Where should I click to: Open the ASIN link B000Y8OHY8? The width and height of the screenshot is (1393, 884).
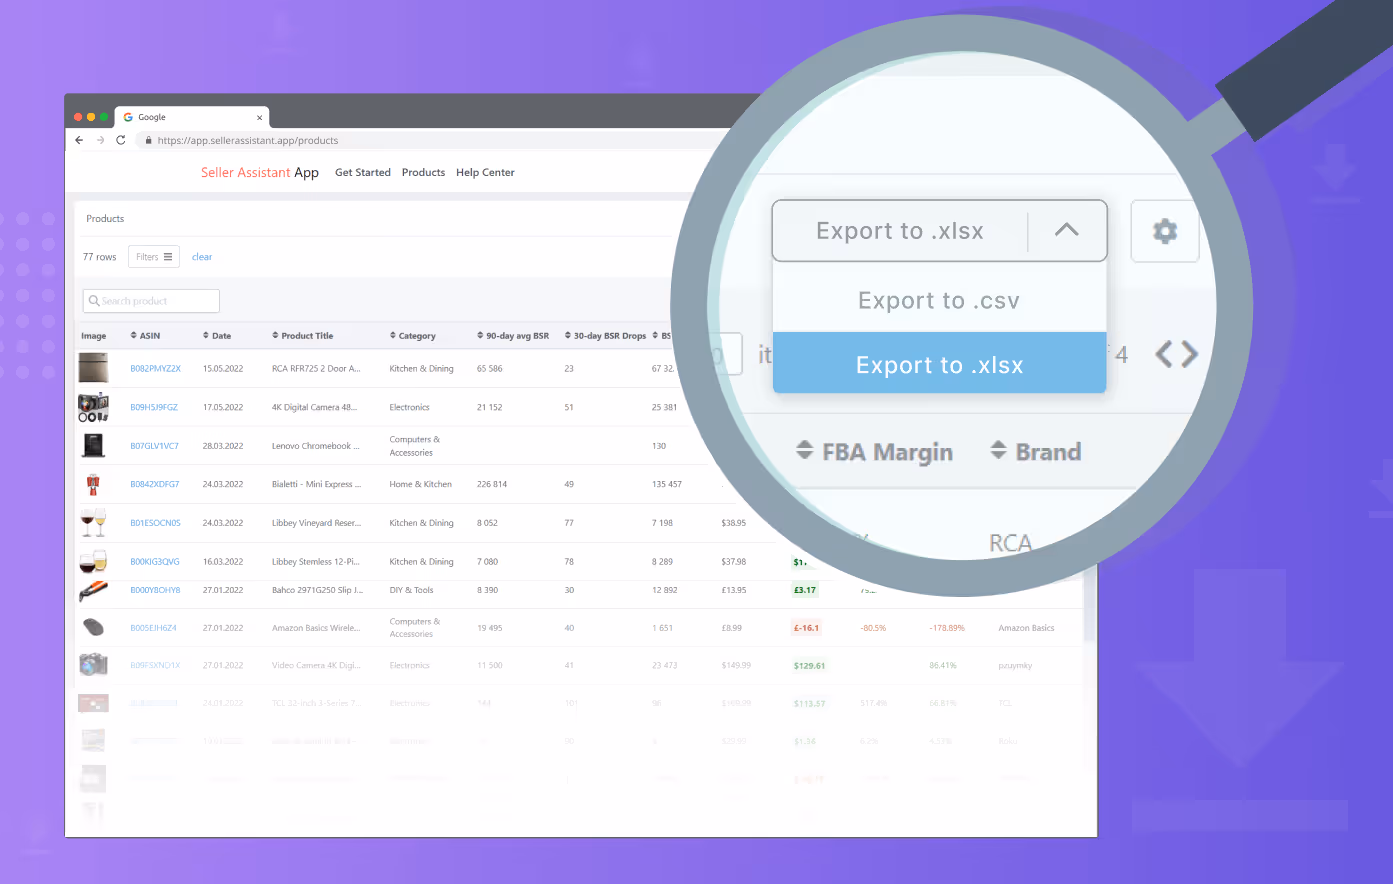[x=155, y=590]
